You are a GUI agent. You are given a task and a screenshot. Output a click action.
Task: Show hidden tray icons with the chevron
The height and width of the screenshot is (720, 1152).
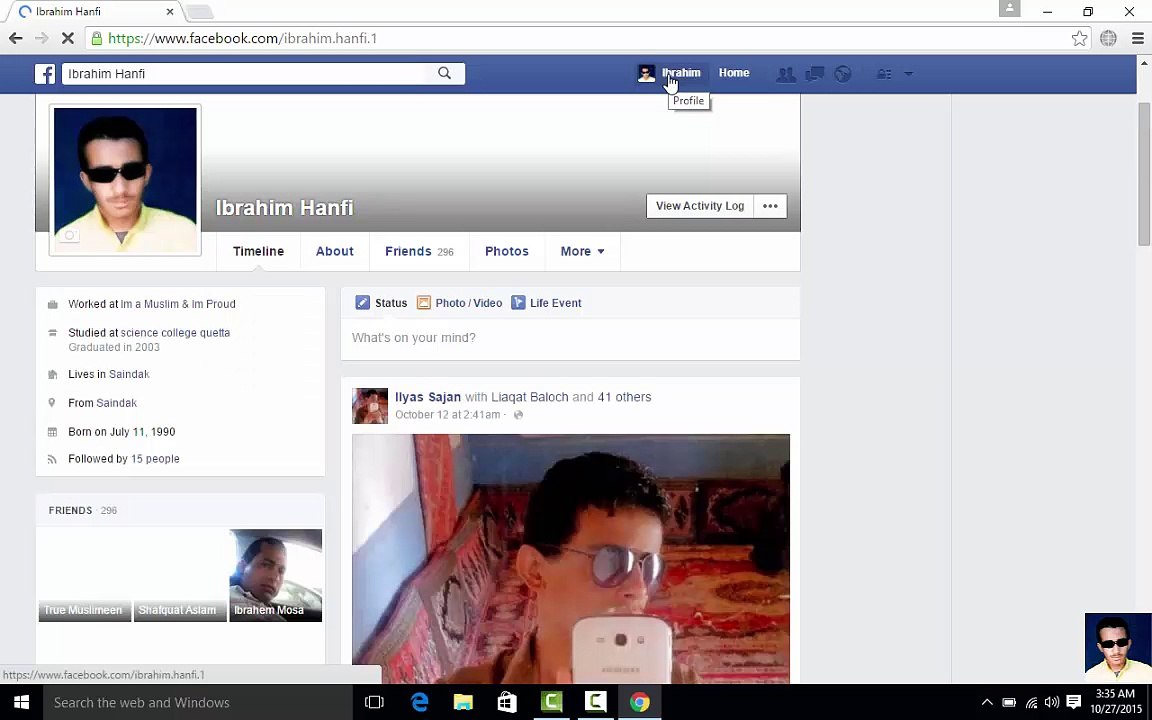click(987, 702)
